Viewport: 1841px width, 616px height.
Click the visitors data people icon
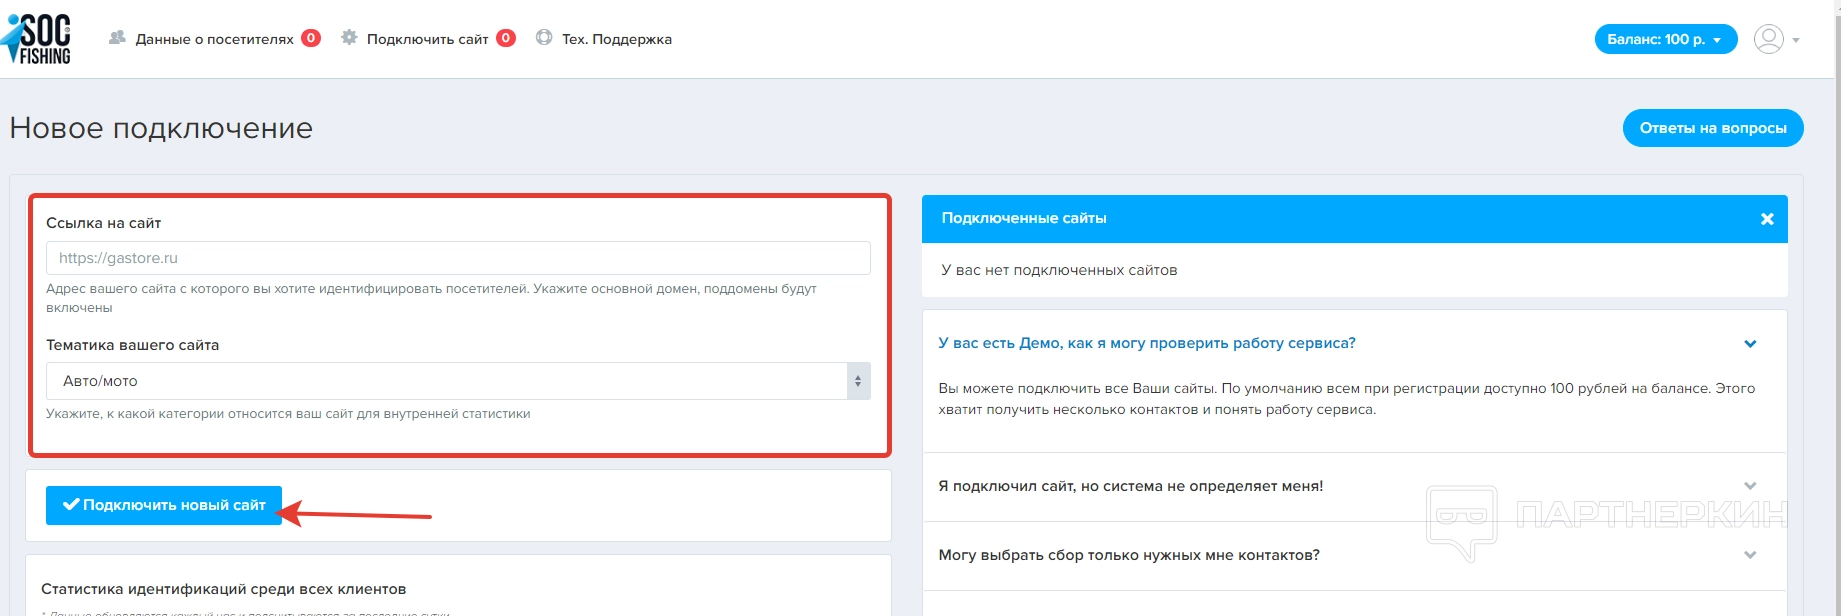(x=117, y=38)
